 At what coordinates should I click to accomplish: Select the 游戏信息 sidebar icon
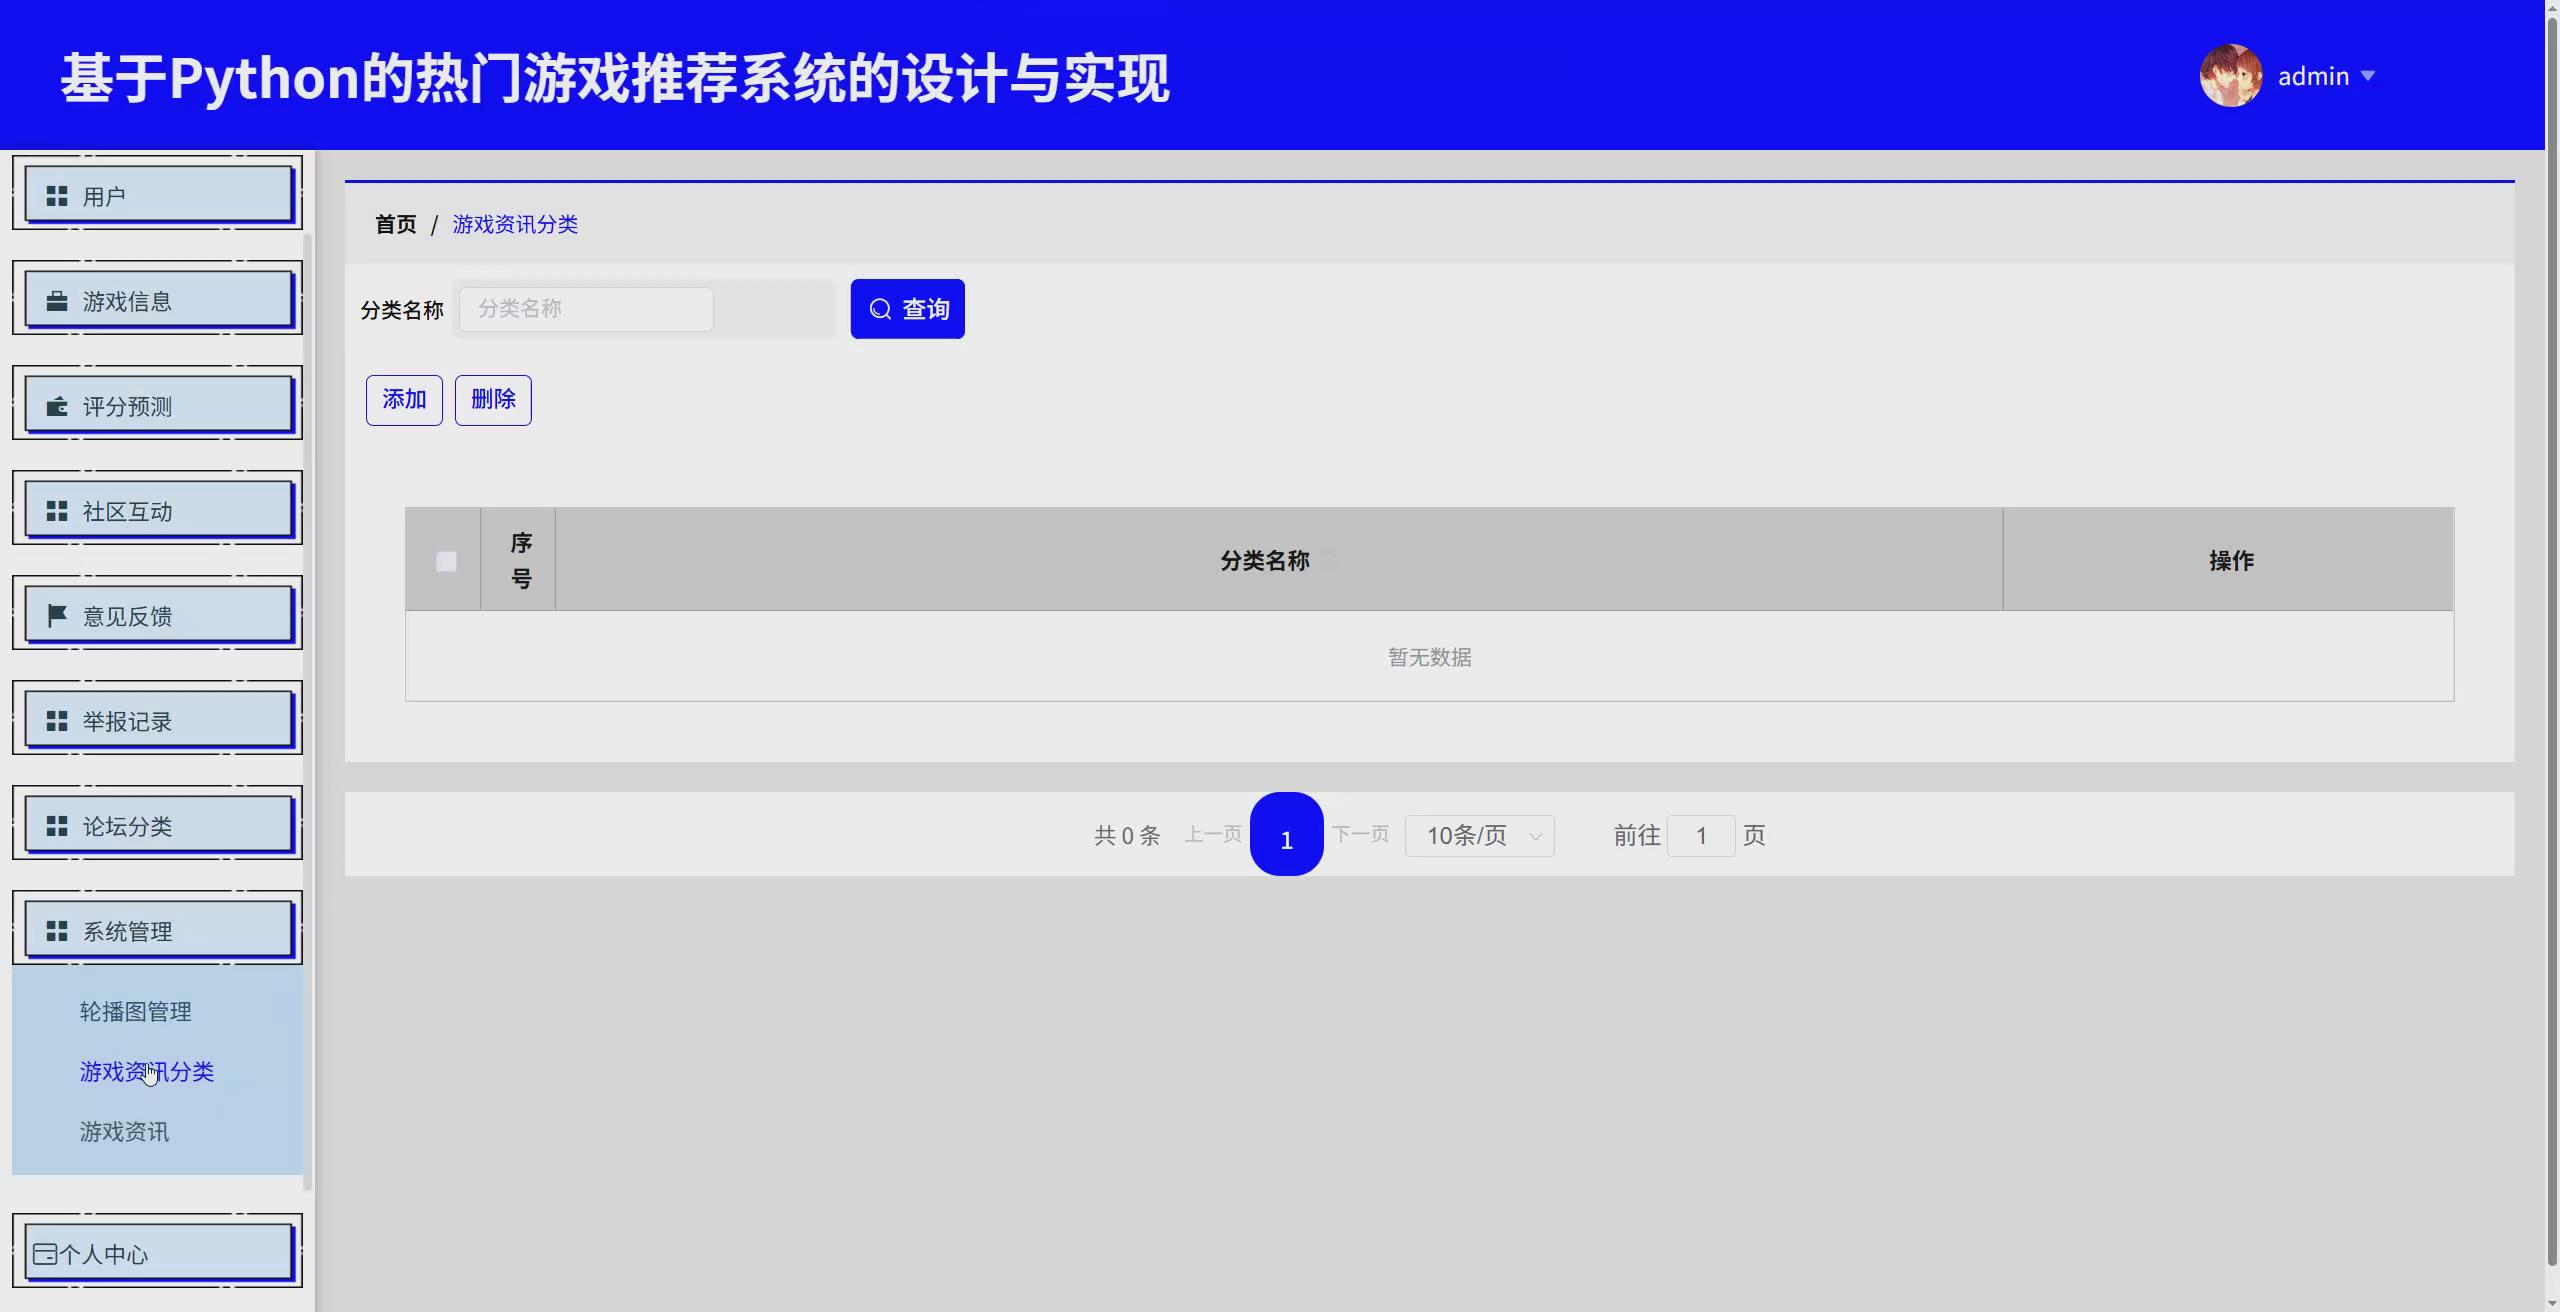click(x=57, y=299)
